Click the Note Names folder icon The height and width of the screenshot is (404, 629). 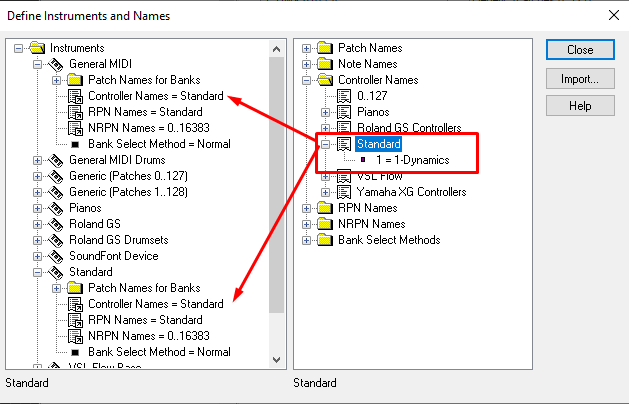[x=324, y=64]
